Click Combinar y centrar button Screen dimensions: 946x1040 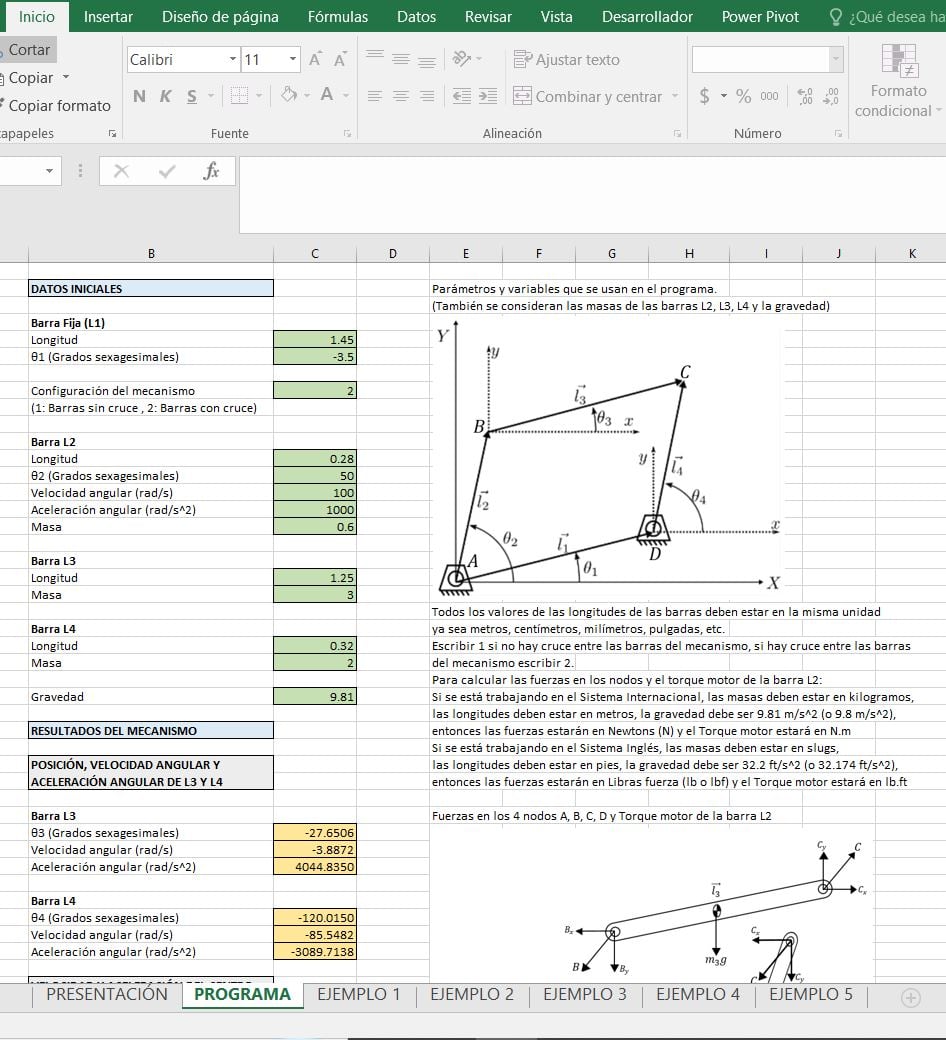tap(587, 96)
